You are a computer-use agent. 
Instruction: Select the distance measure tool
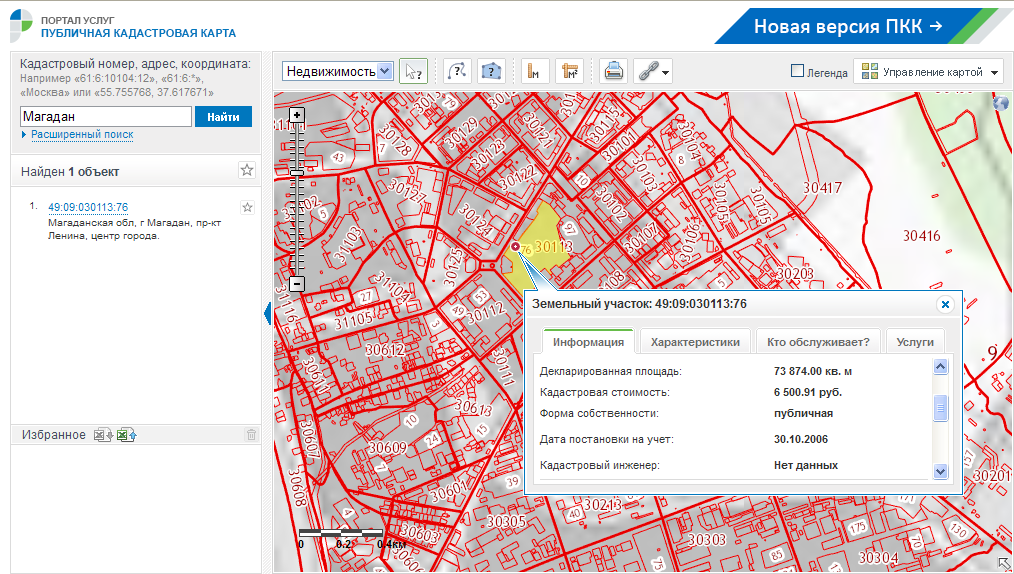(x=535, y=71)
